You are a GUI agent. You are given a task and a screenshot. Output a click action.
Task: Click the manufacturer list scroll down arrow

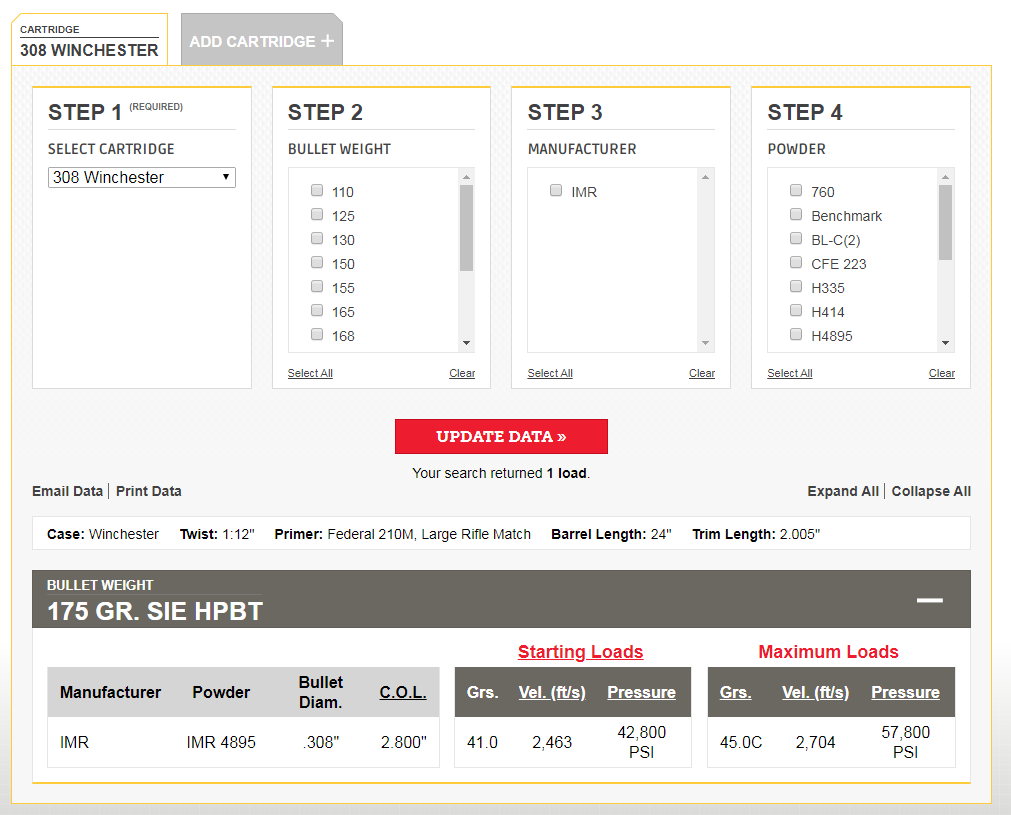pyautogui.click(x=705, y=343)
